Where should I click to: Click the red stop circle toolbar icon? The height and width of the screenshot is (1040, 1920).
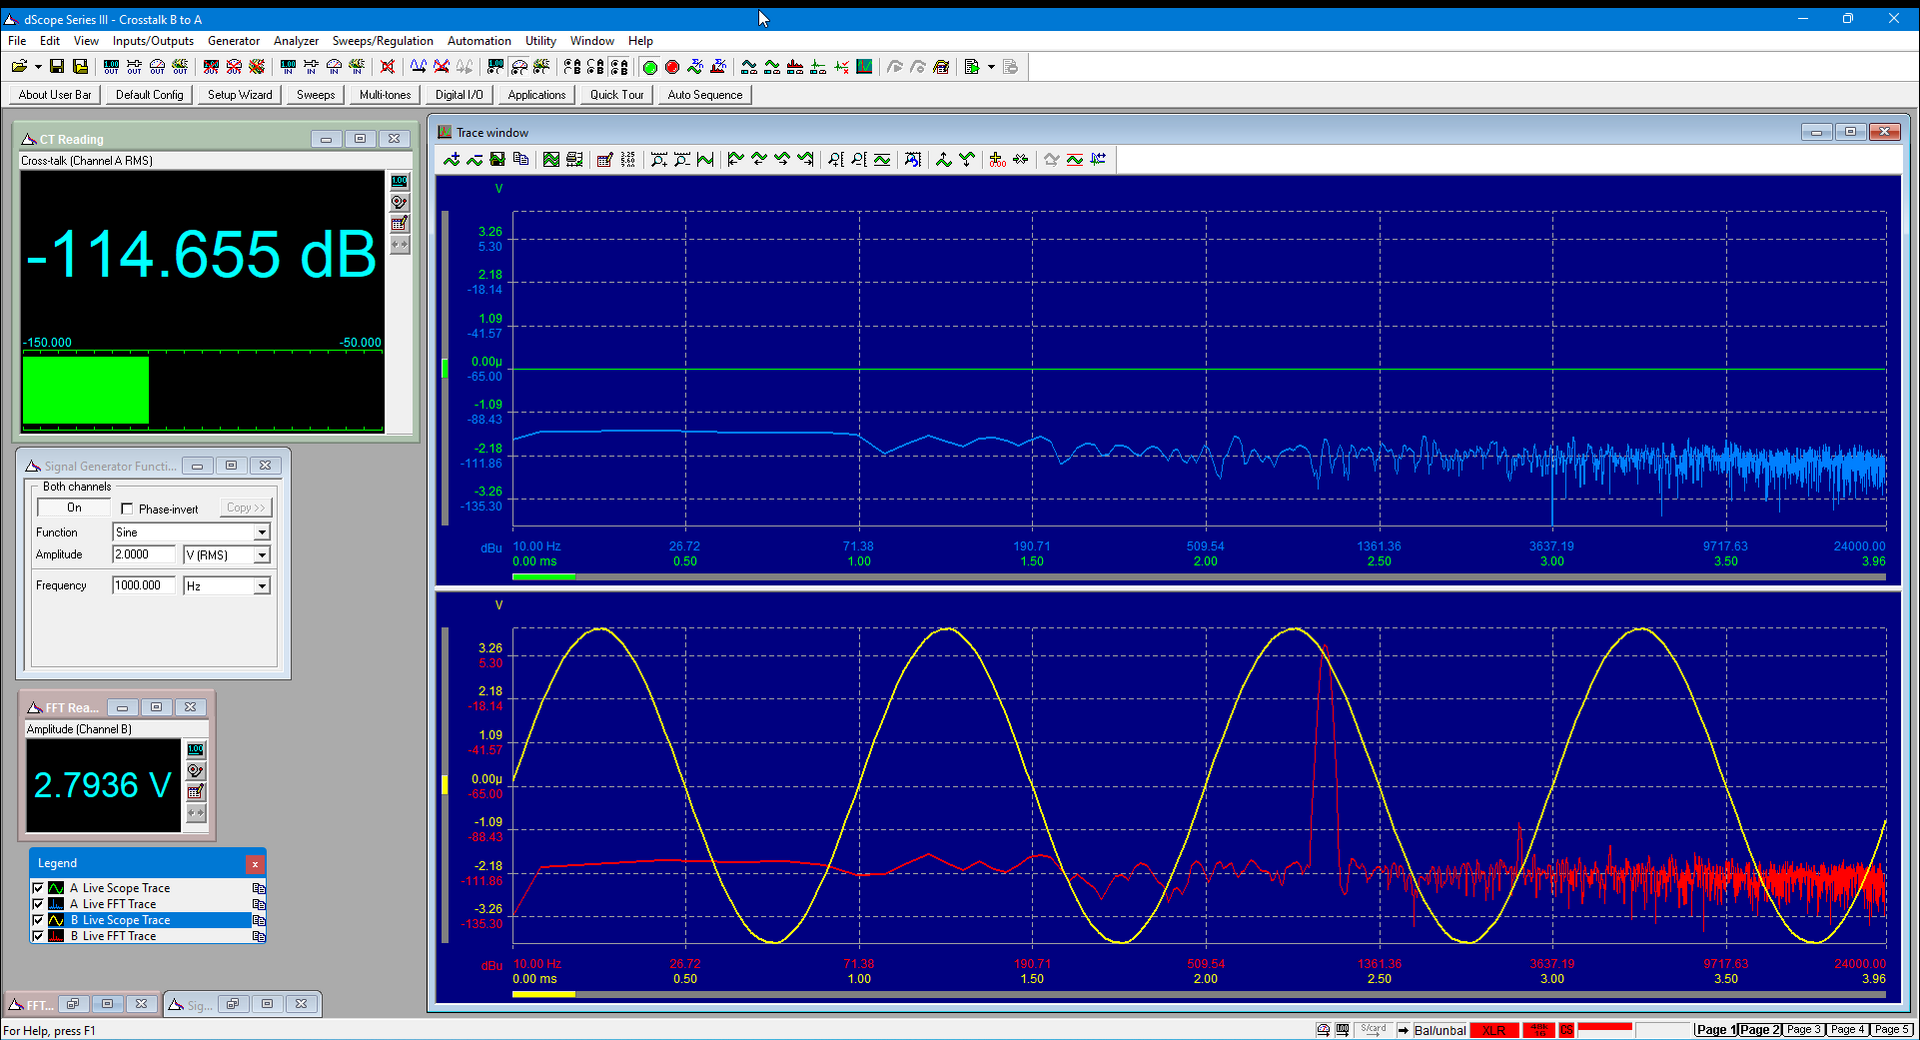tap(672, 67)
